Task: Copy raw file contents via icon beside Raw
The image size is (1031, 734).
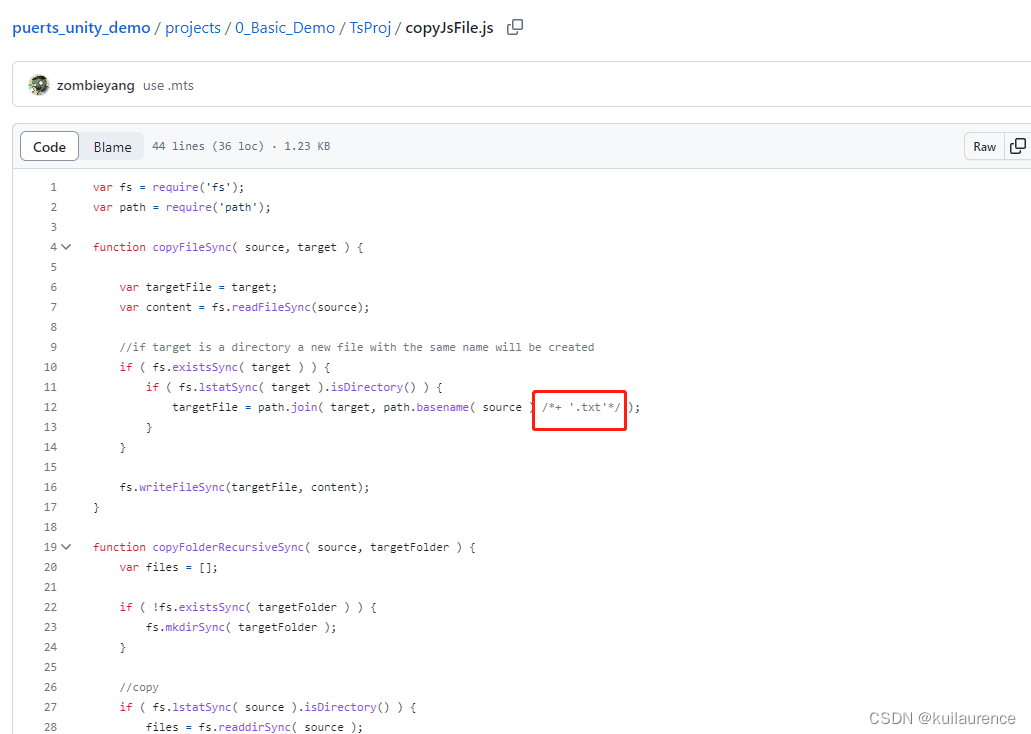Action: (x=1019, y=146)
